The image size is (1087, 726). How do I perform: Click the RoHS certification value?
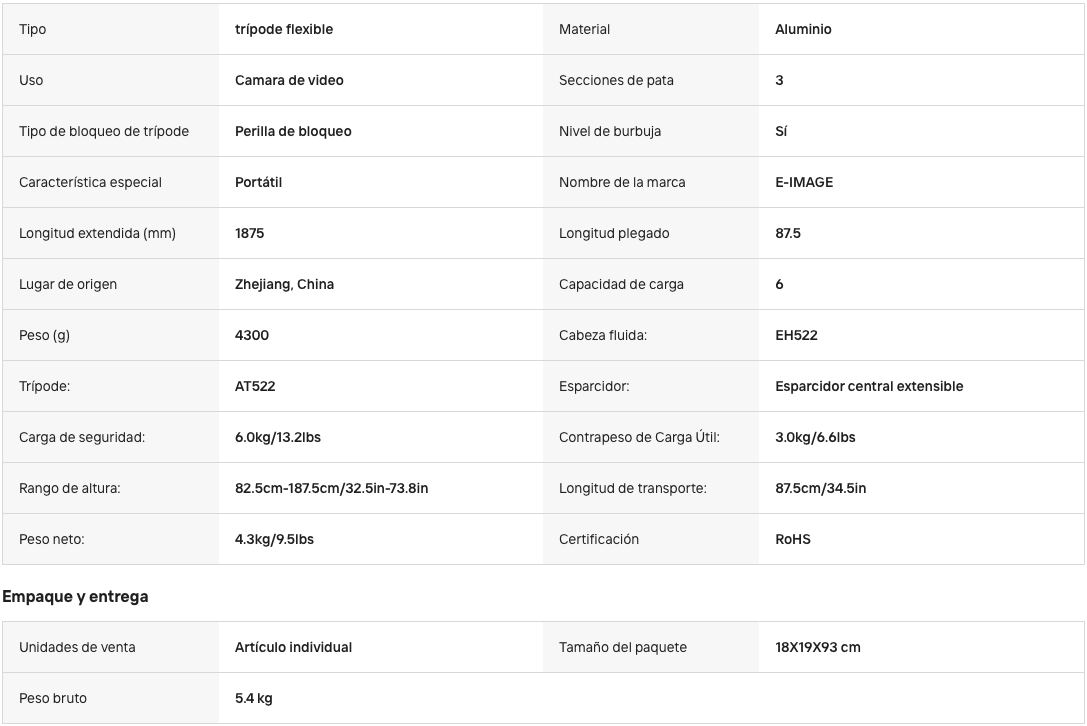click(792, 539)
